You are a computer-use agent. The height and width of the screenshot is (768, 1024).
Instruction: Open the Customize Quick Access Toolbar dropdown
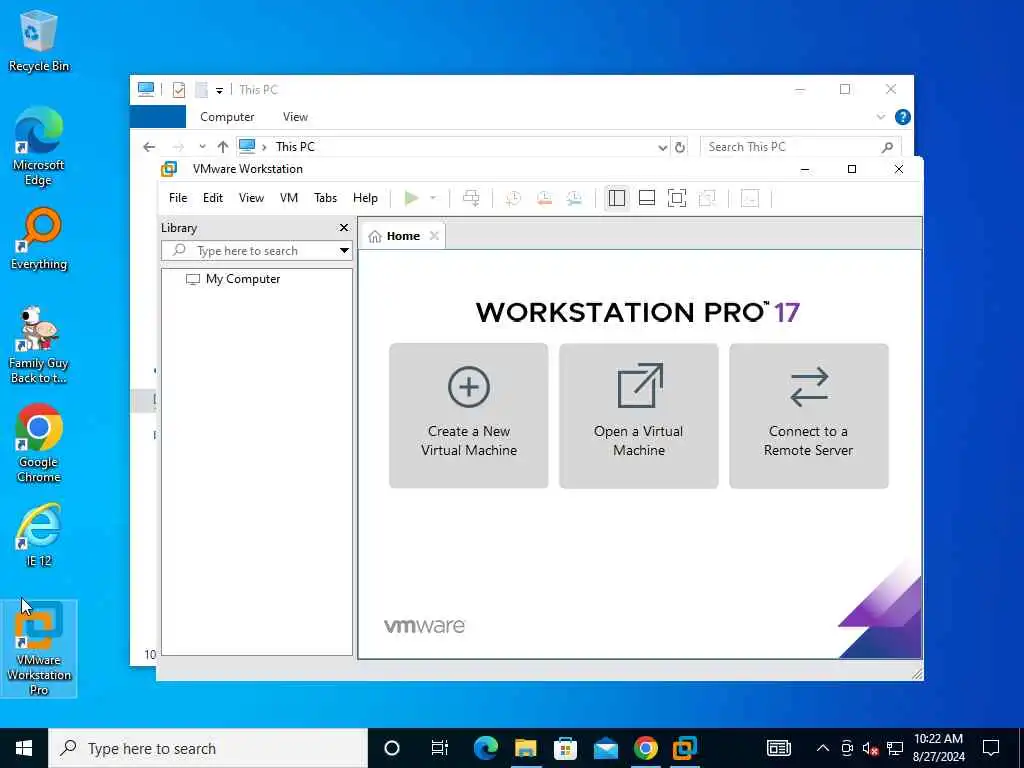pyautogui.click(x=219, y=90)
